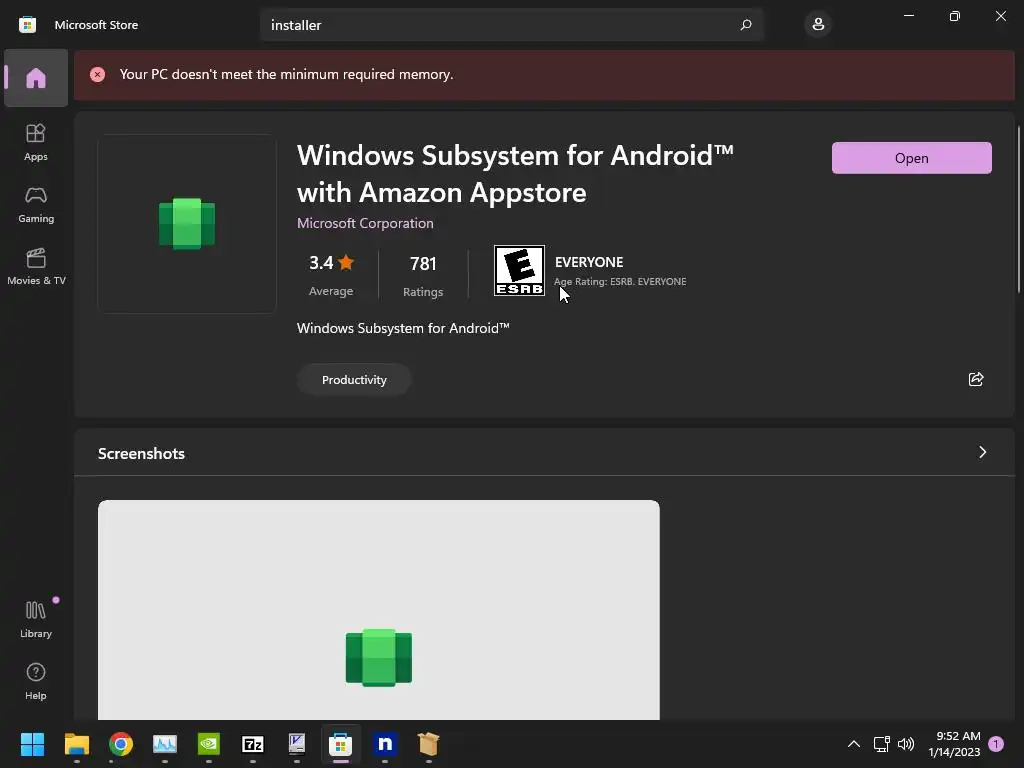This screenshot has width=1024, height=768.
Task: Open the Help section
Action: coord(36,680)
